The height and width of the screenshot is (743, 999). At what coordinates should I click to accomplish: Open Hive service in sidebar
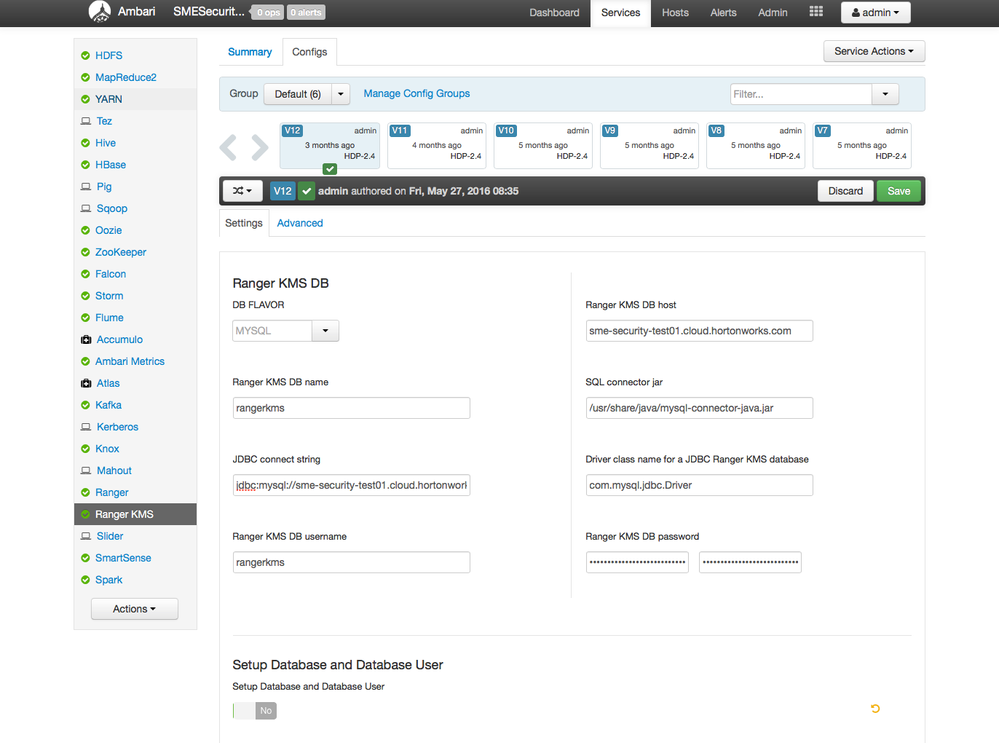pyautogui.click(x=106, y=143)
